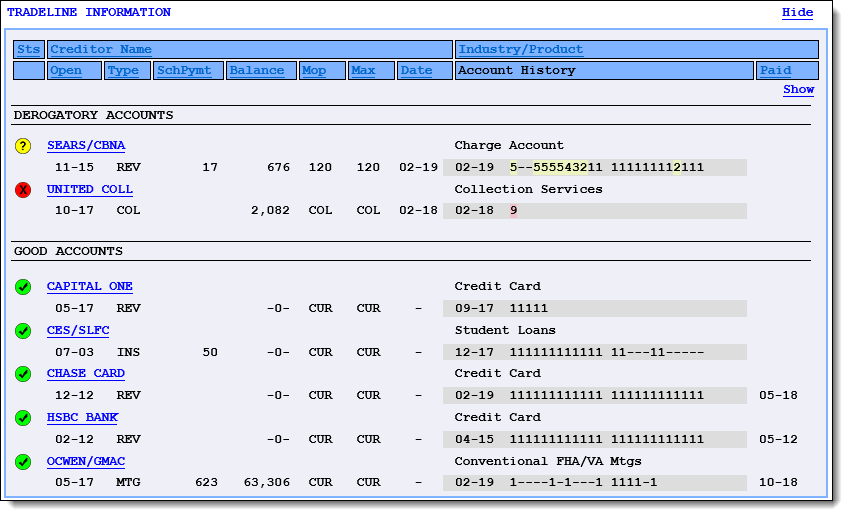
Task: Click the yellow question status icon for SEARS/CBNA
Action: (23, 146)
